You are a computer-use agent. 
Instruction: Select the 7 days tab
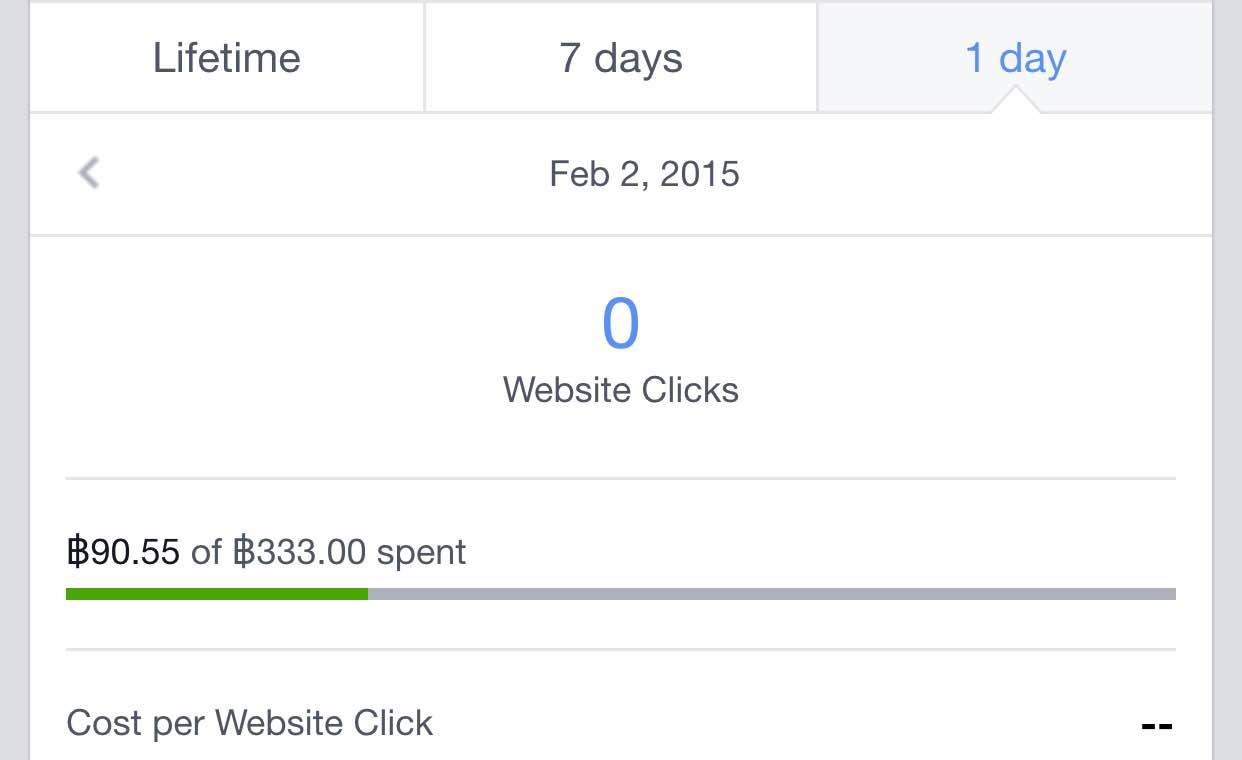tap(621, 58)
